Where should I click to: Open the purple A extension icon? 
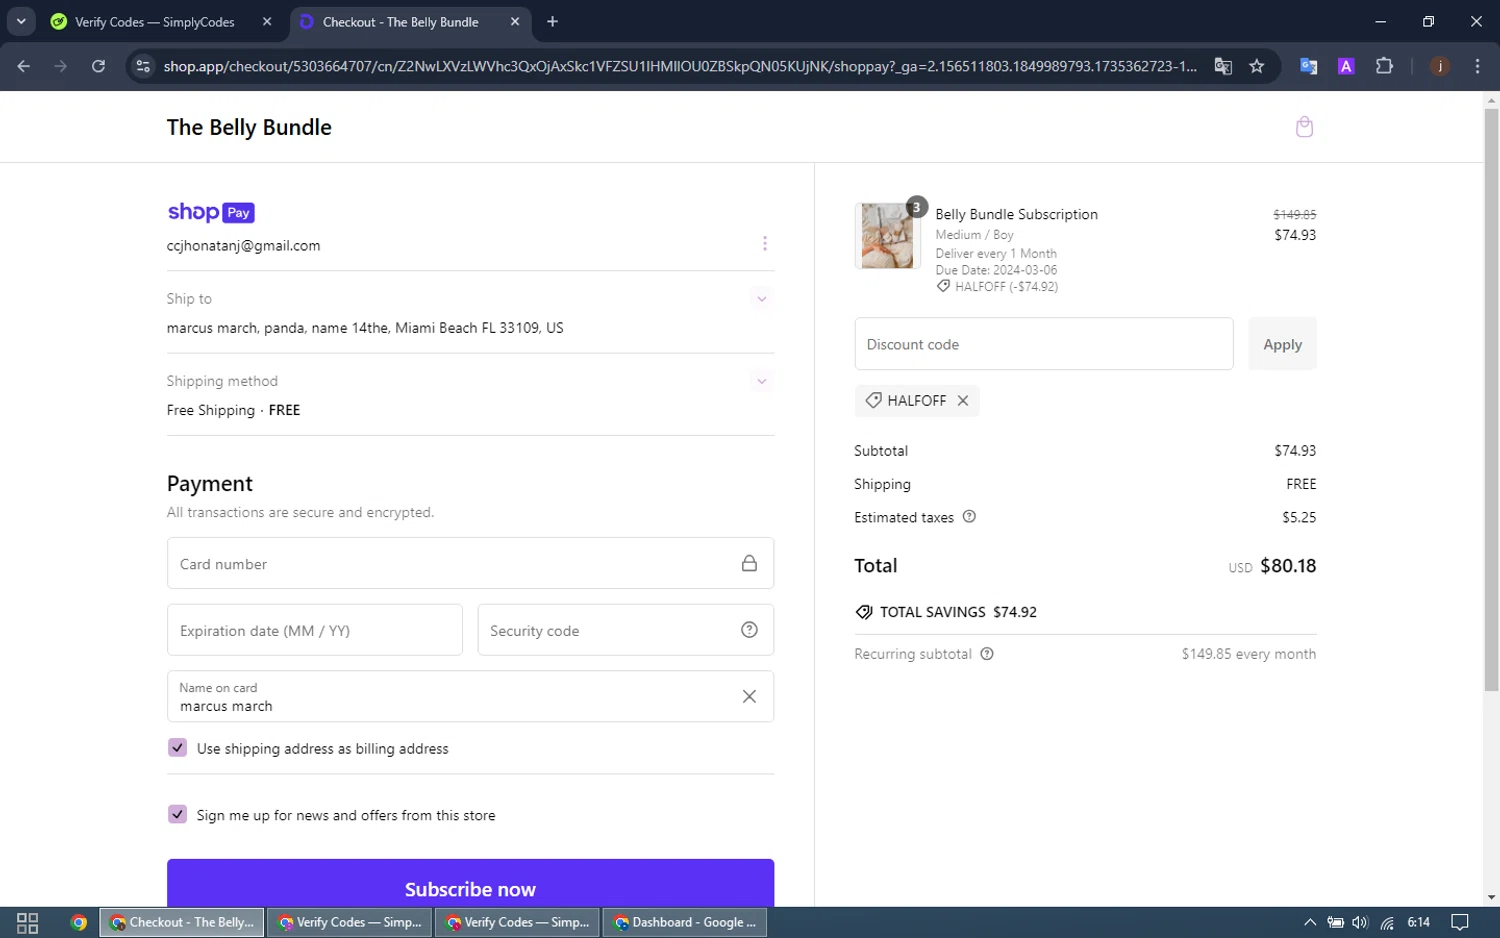(1346, 66)
